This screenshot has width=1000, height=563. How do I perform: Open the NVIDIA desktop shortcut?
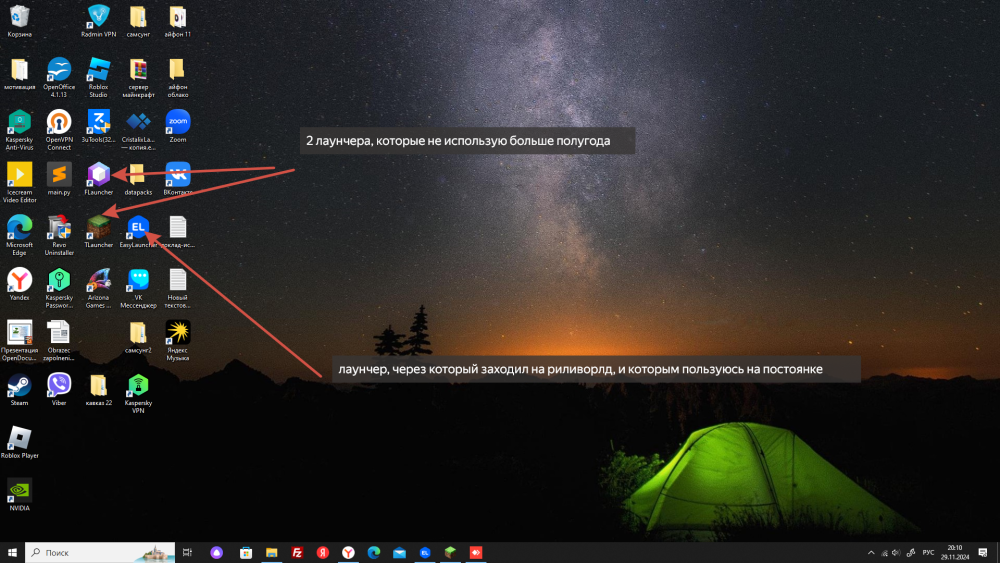click(20, 495)
